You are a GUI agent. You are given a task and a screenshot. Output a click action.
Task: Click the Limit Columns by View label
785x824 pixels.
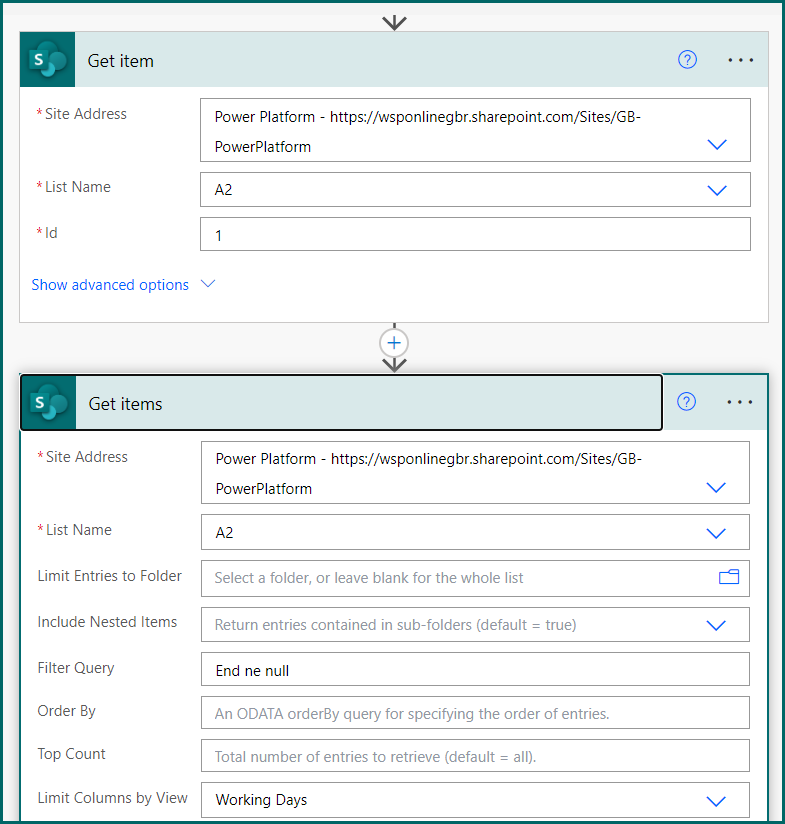(112, 798)
